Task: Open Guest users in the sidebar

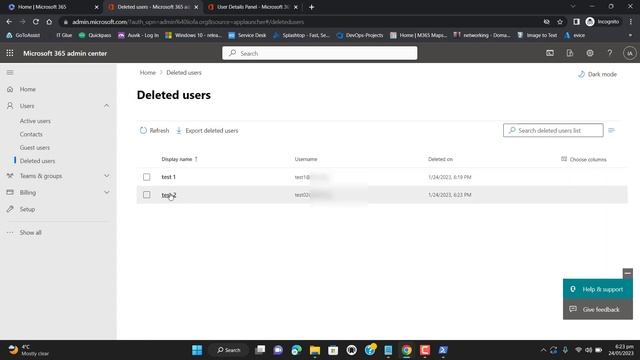Action: 35,147
